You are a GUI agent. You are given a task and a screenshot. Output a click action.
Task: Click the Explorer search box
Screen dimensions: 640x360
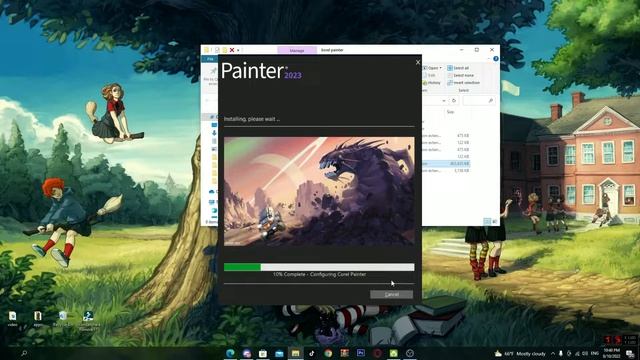[479, 100]
